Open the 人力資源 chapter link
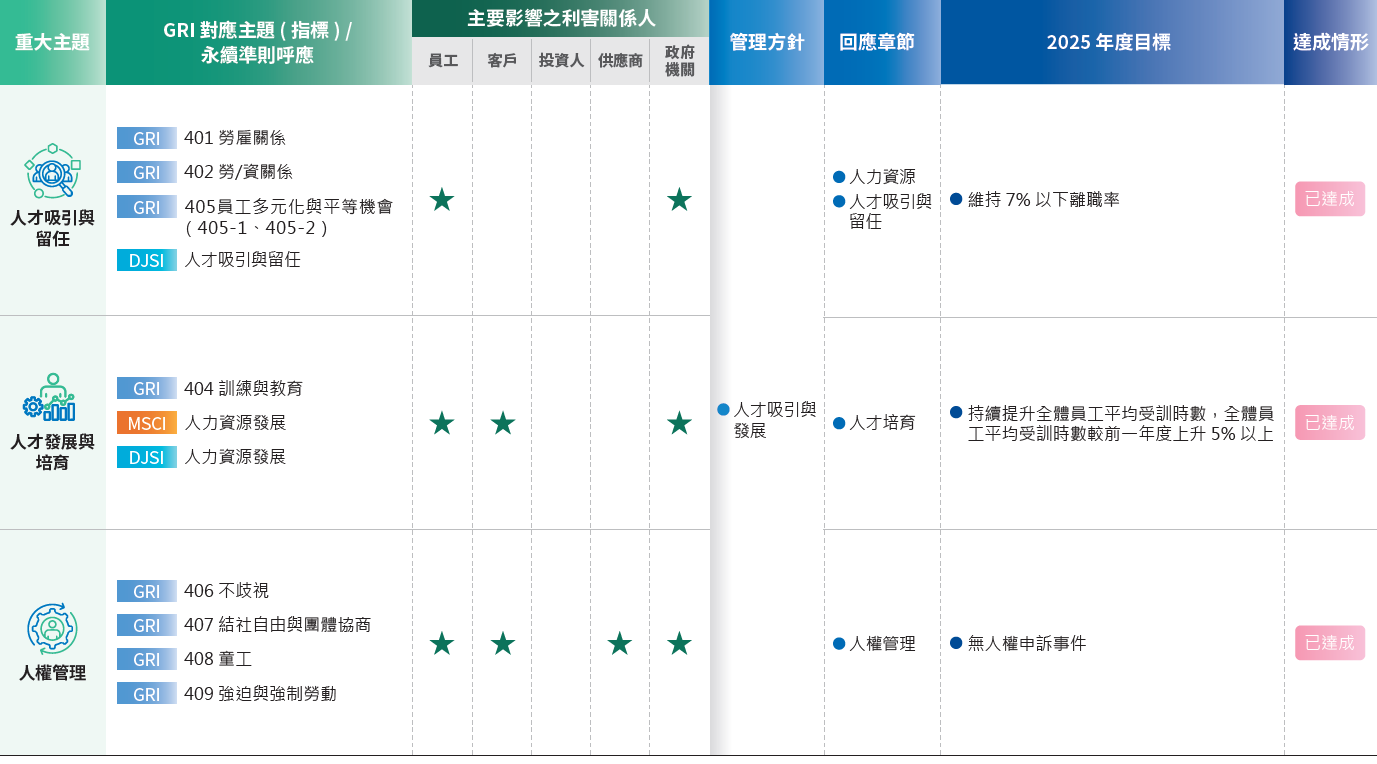This screenshot has width=1377, height=764. tap(882, 177)
